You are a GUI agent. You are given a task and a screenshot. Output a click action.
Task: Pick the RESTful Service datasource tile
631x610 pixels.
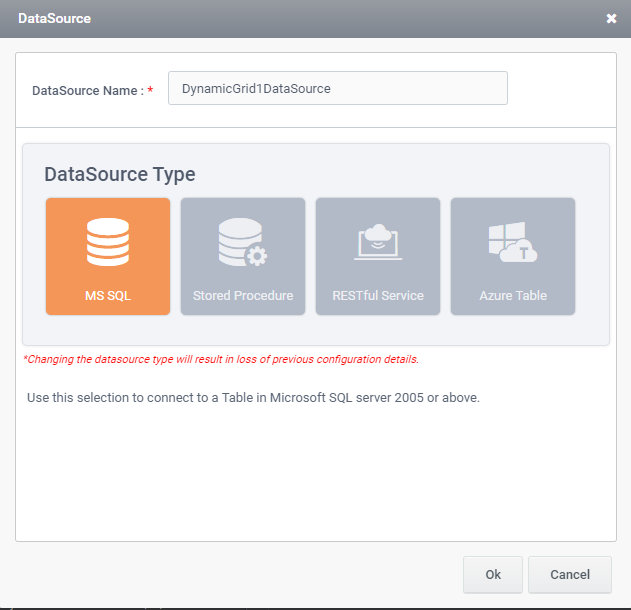click(x=378, y=256)
